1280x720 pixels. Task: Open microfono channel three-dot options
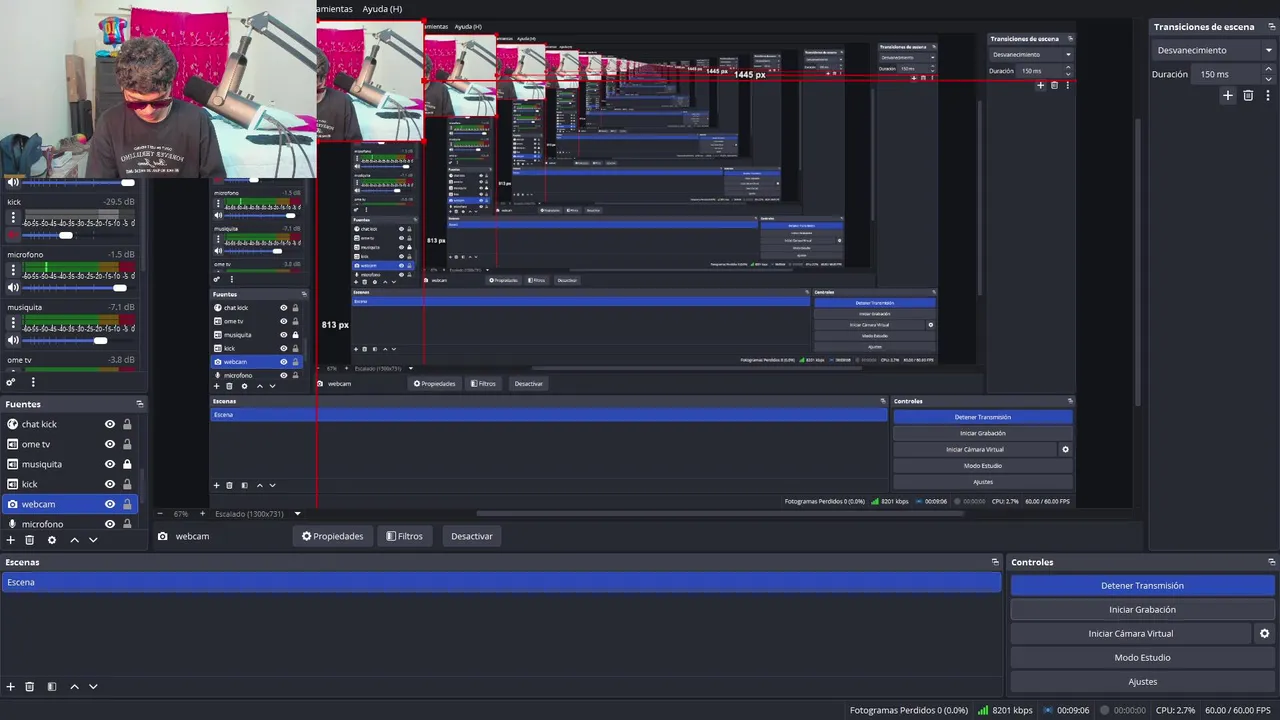pos(13,271)
